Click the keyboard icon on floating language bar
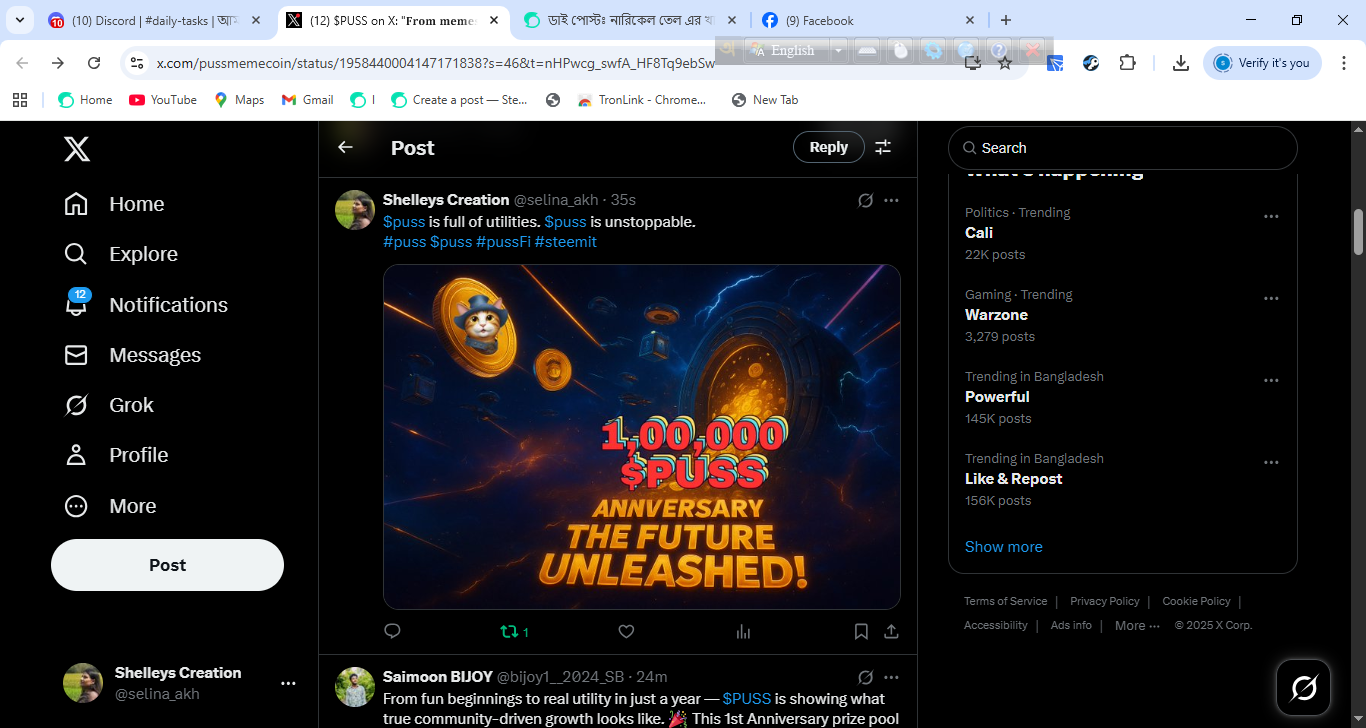The height and width of the screenshot is (728, 1366). (x=867, y=50)
